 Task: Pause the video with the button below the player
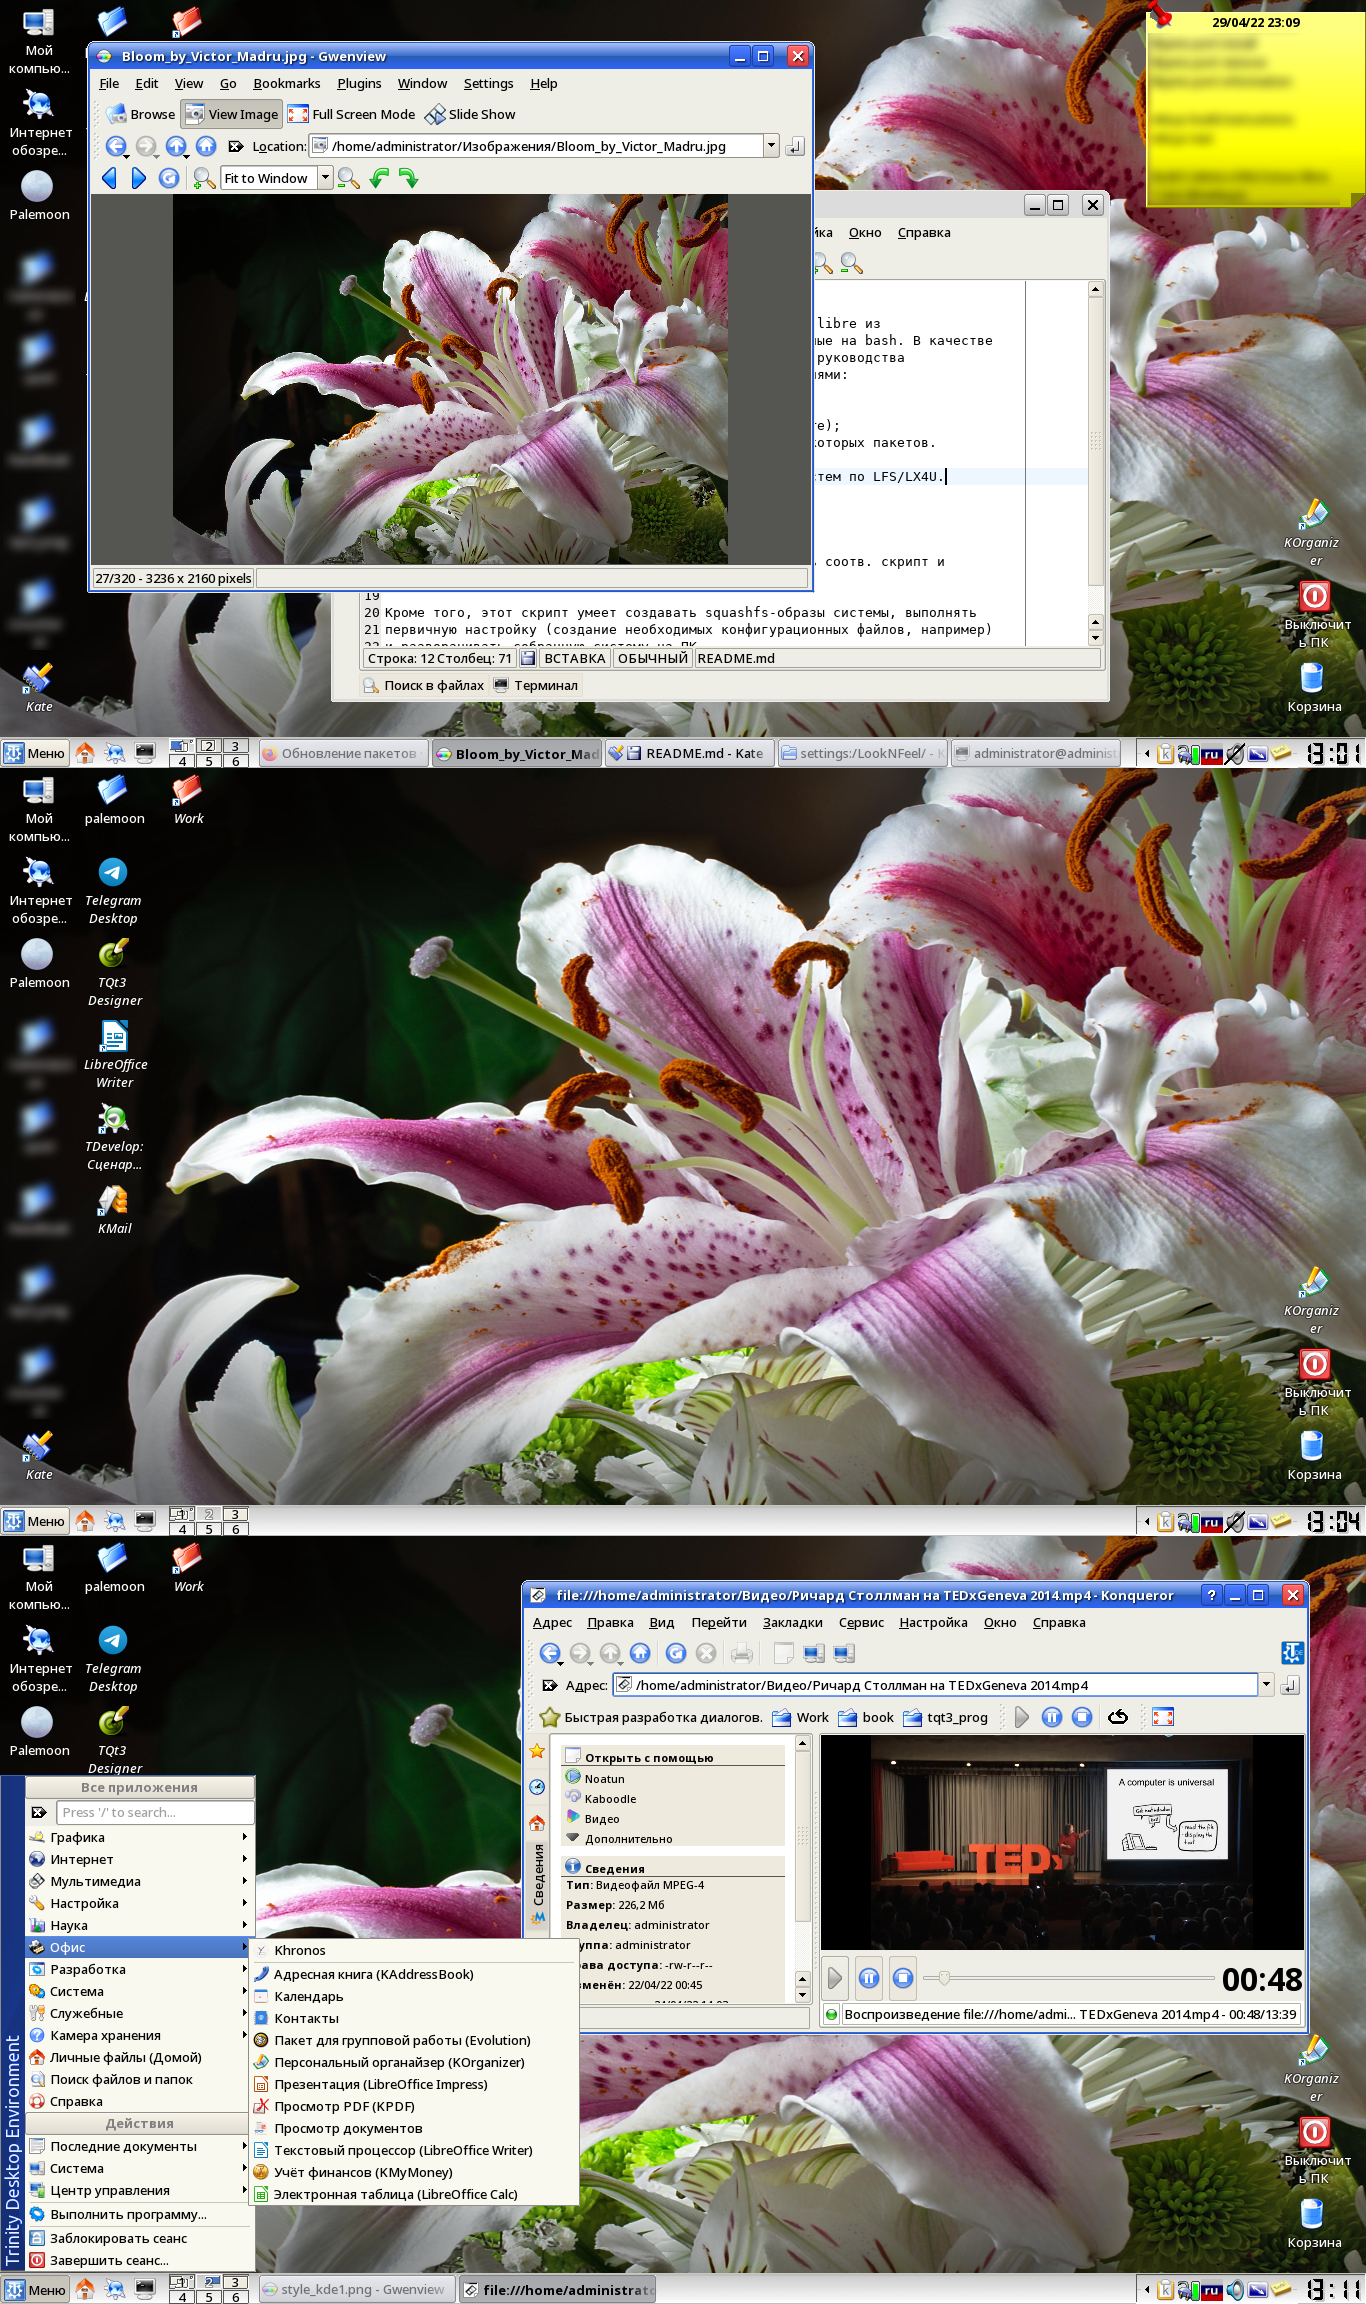tap(869, 1977)
